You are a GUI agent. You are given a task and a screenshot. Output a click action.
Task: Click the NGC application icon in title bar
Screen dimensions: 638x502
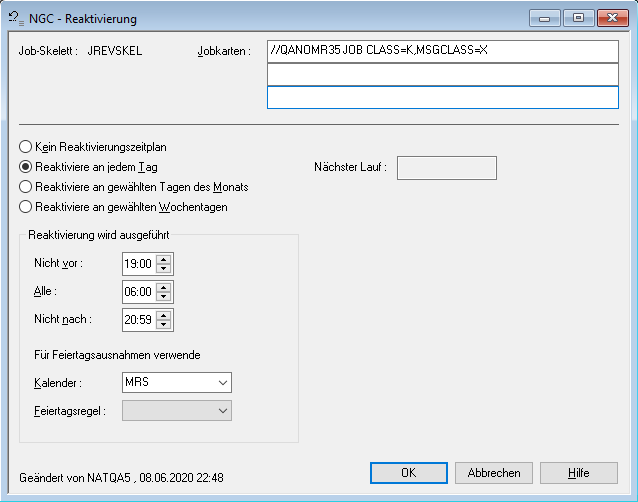click(15, 18)
